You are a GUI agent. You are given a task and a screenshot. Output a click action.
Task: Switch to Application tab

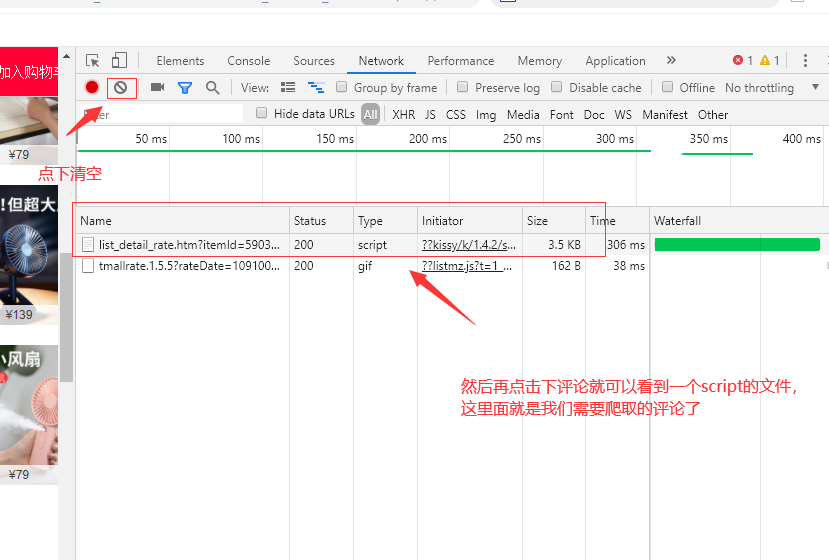pos(615,61)
